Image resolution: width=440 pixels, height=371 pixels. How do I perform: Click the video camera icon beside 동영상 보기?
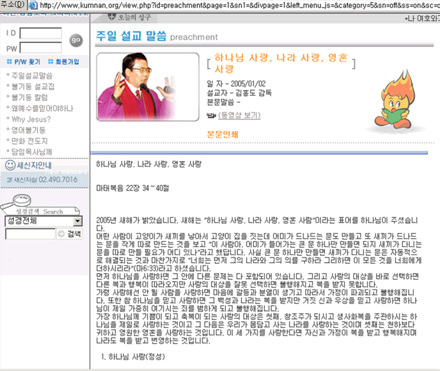(x=211, y=116)
